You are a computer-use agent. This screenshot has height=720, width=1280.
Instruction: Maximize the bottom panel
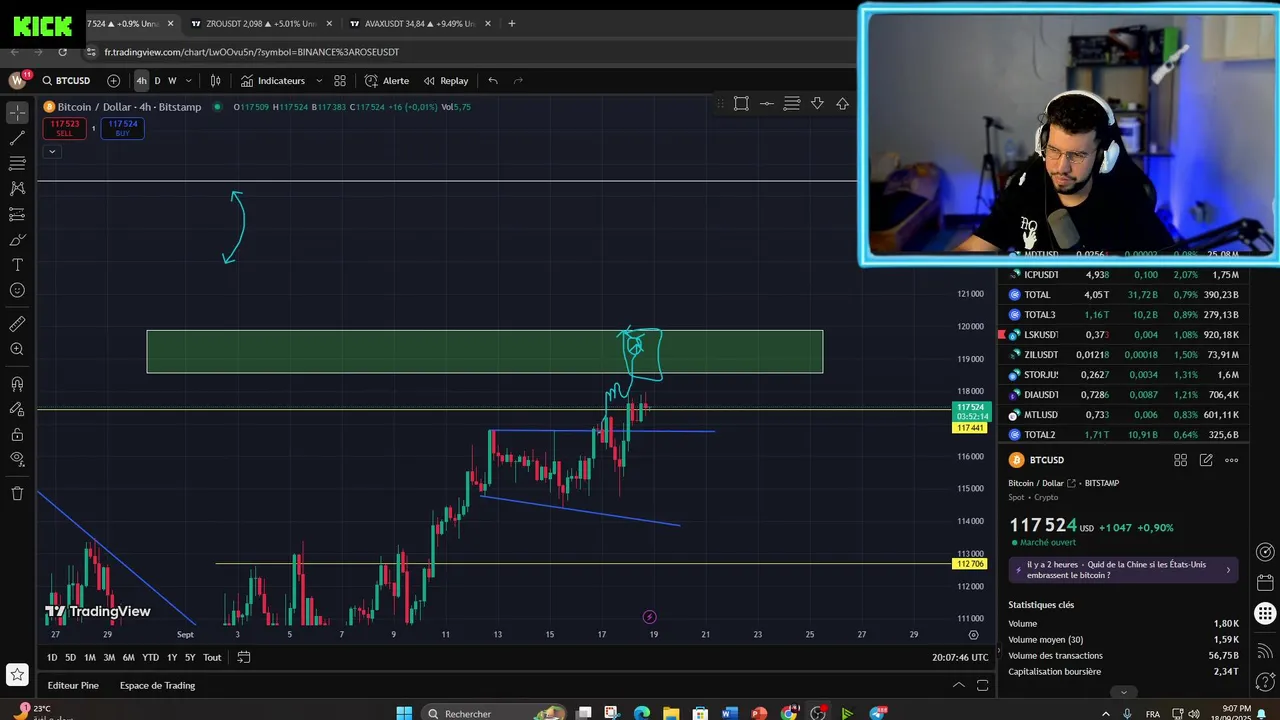coord(982,685)
